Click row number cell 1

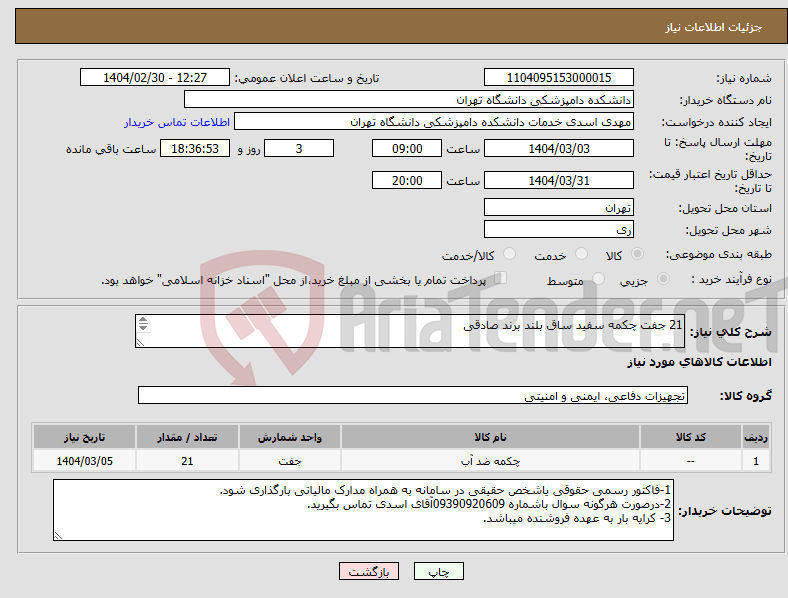pos(756,460)
